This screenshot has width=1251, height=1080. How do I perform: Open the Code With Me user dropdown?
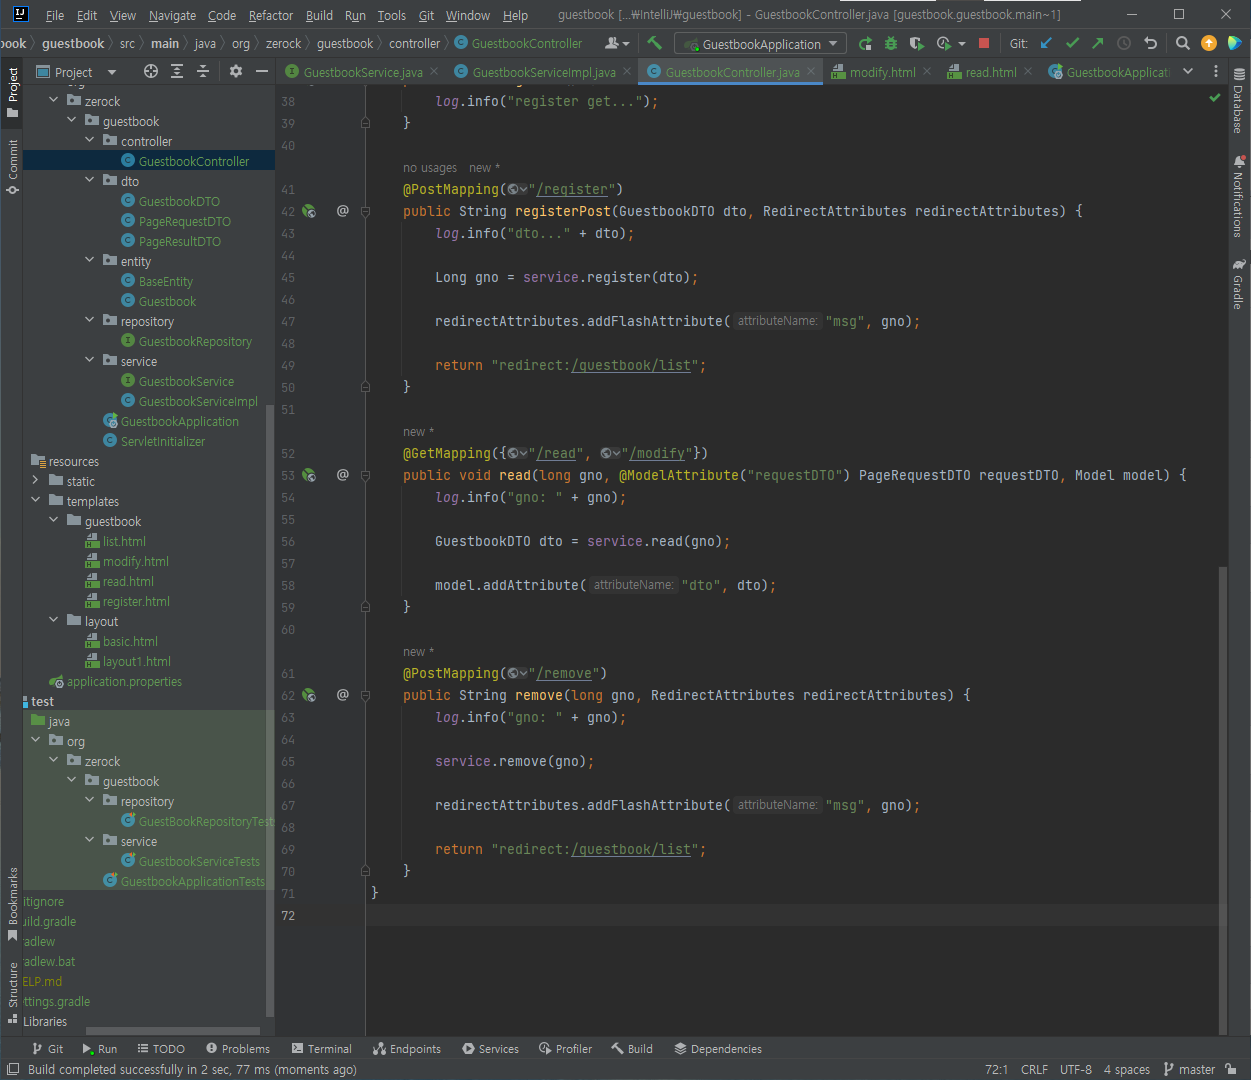pyautogui.click(x=617, y=43)
